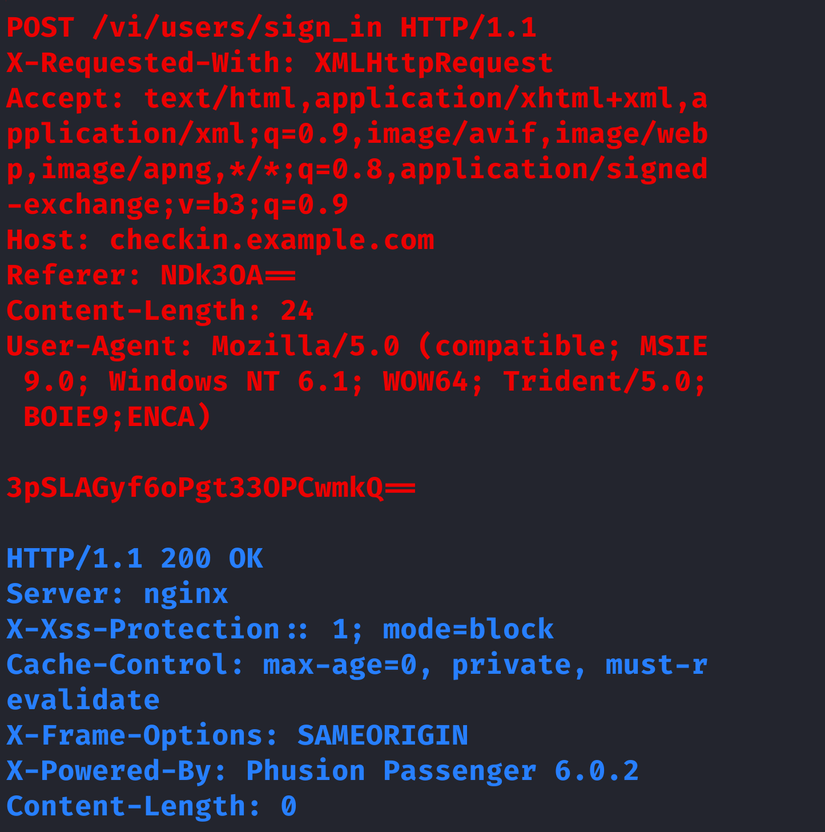
Task: Click the HTTP/1.1 200 OK status line
Action: [x=134, y=558]
